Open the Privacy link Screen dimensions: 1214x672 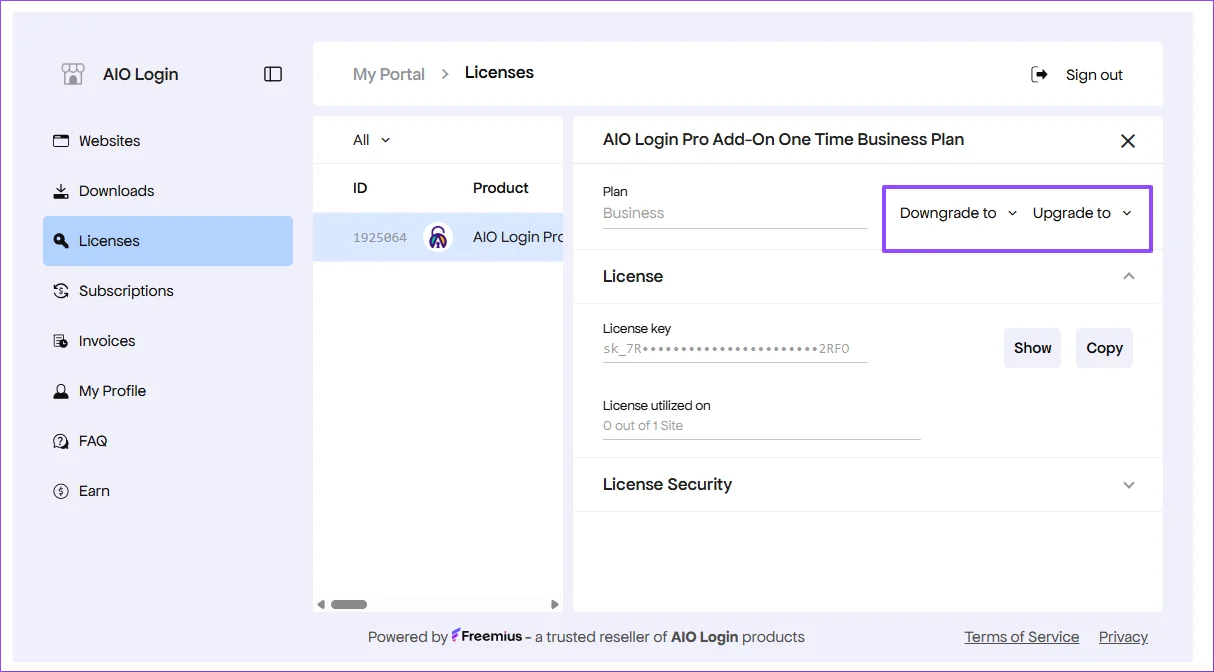click(1123, 637)
